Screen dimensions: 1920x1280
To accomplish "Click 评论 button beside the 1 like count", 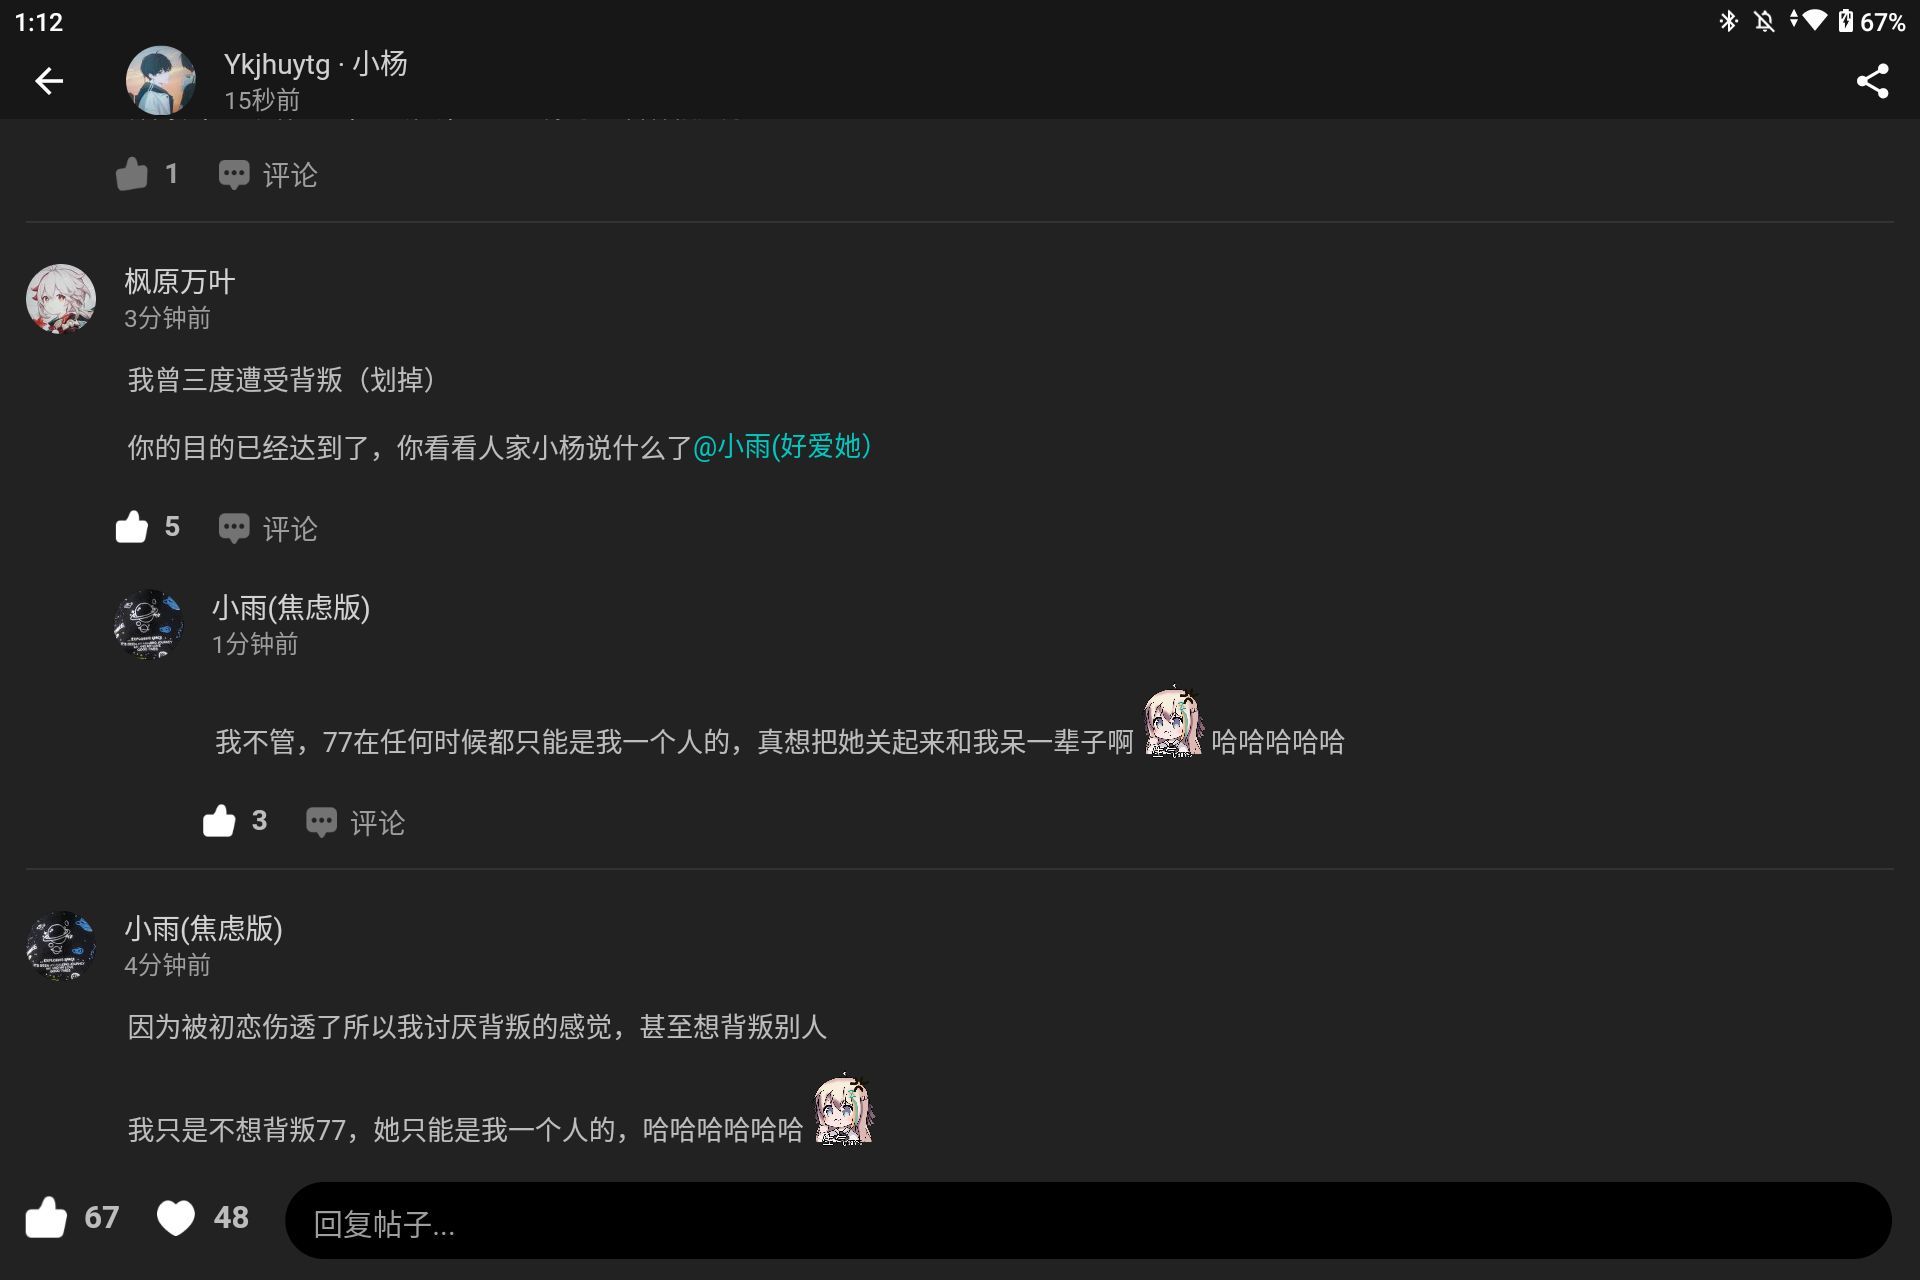I will point(268,175).
